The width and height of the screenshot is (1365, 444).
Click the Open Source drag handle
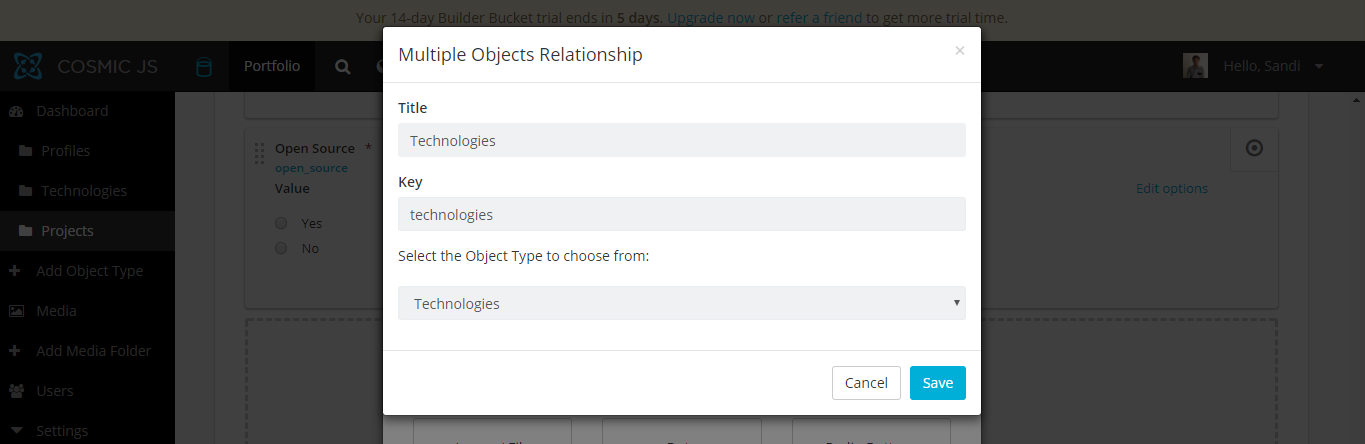[x=259, y=153]
